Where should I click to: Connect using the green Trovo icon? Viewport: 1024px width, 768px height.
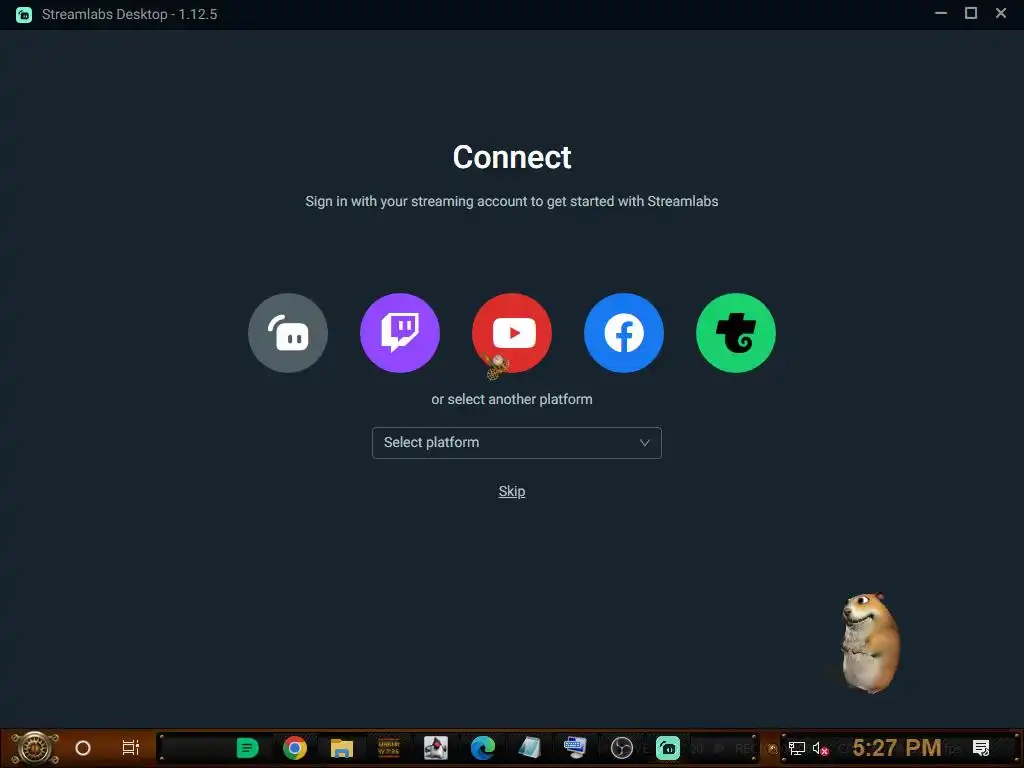[736, 333]
